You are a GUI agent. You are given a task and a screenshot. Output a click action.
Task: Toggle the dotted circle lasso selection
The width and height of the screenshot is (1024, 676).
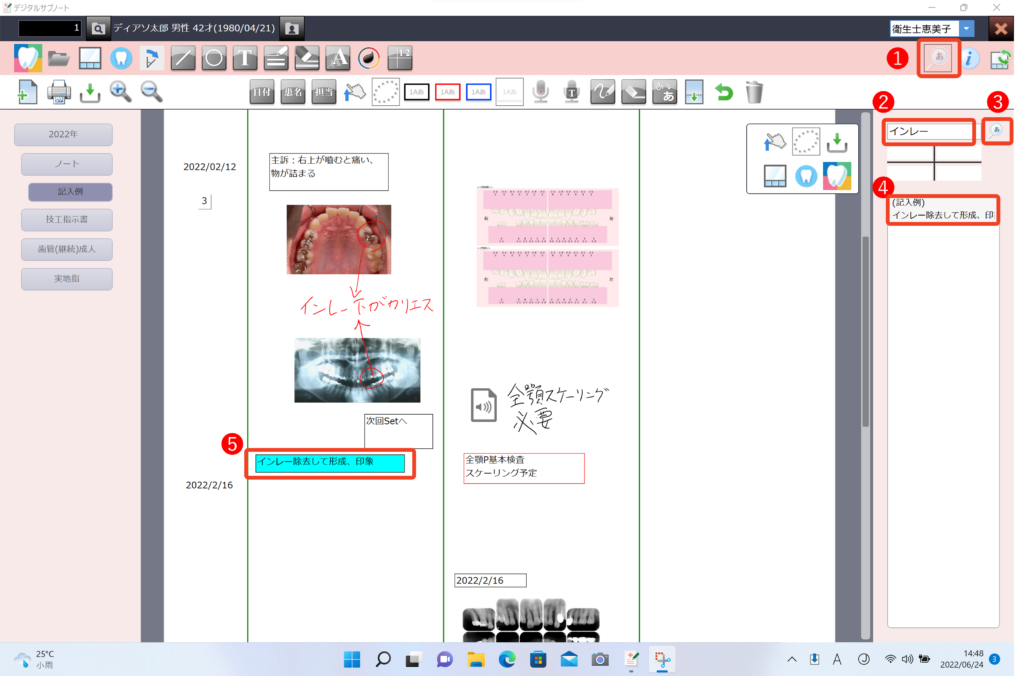(x=385, y=92)
